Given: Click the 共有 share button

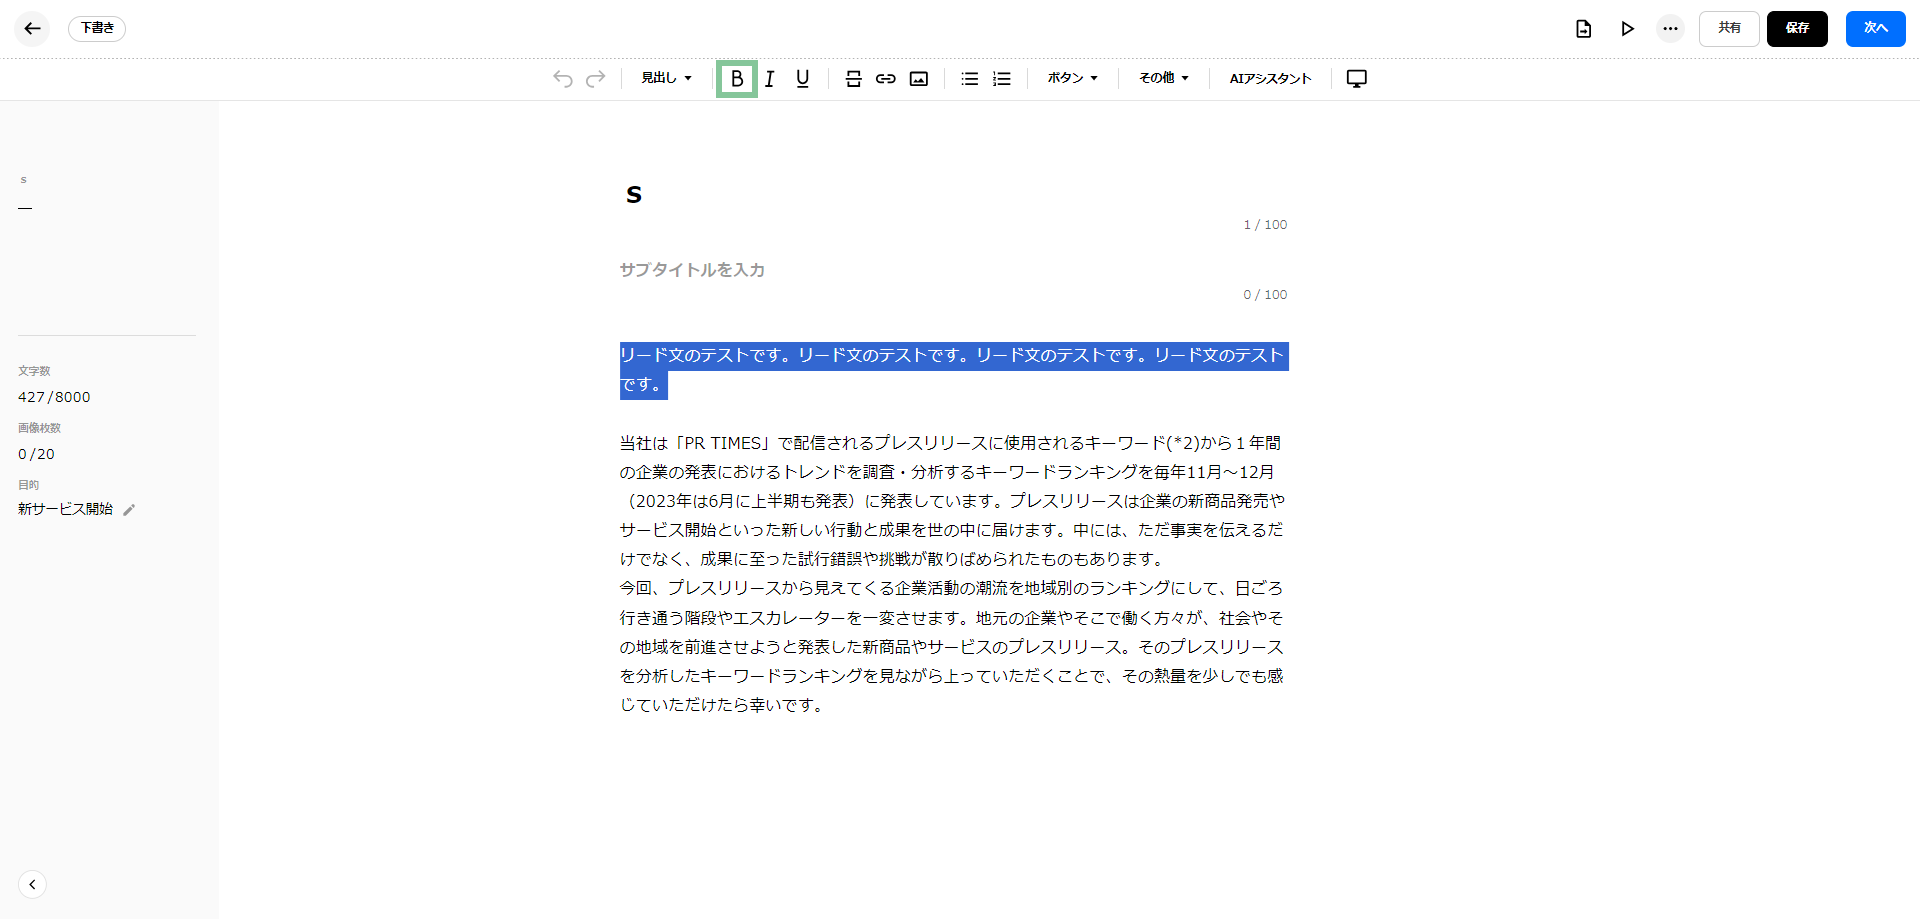Looking at the screenshot, I should 1729,29.
